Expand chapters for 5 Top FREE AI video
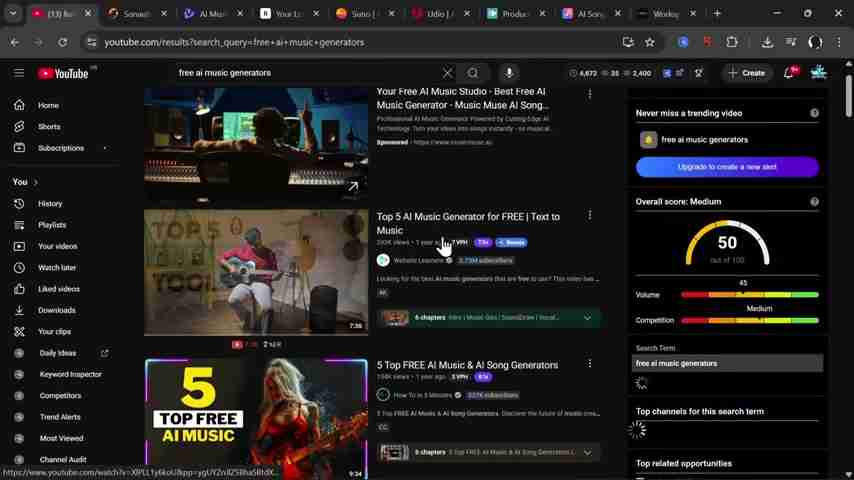Image resolution: width=854 pixels, height=480 pixels. click(587, 452)
